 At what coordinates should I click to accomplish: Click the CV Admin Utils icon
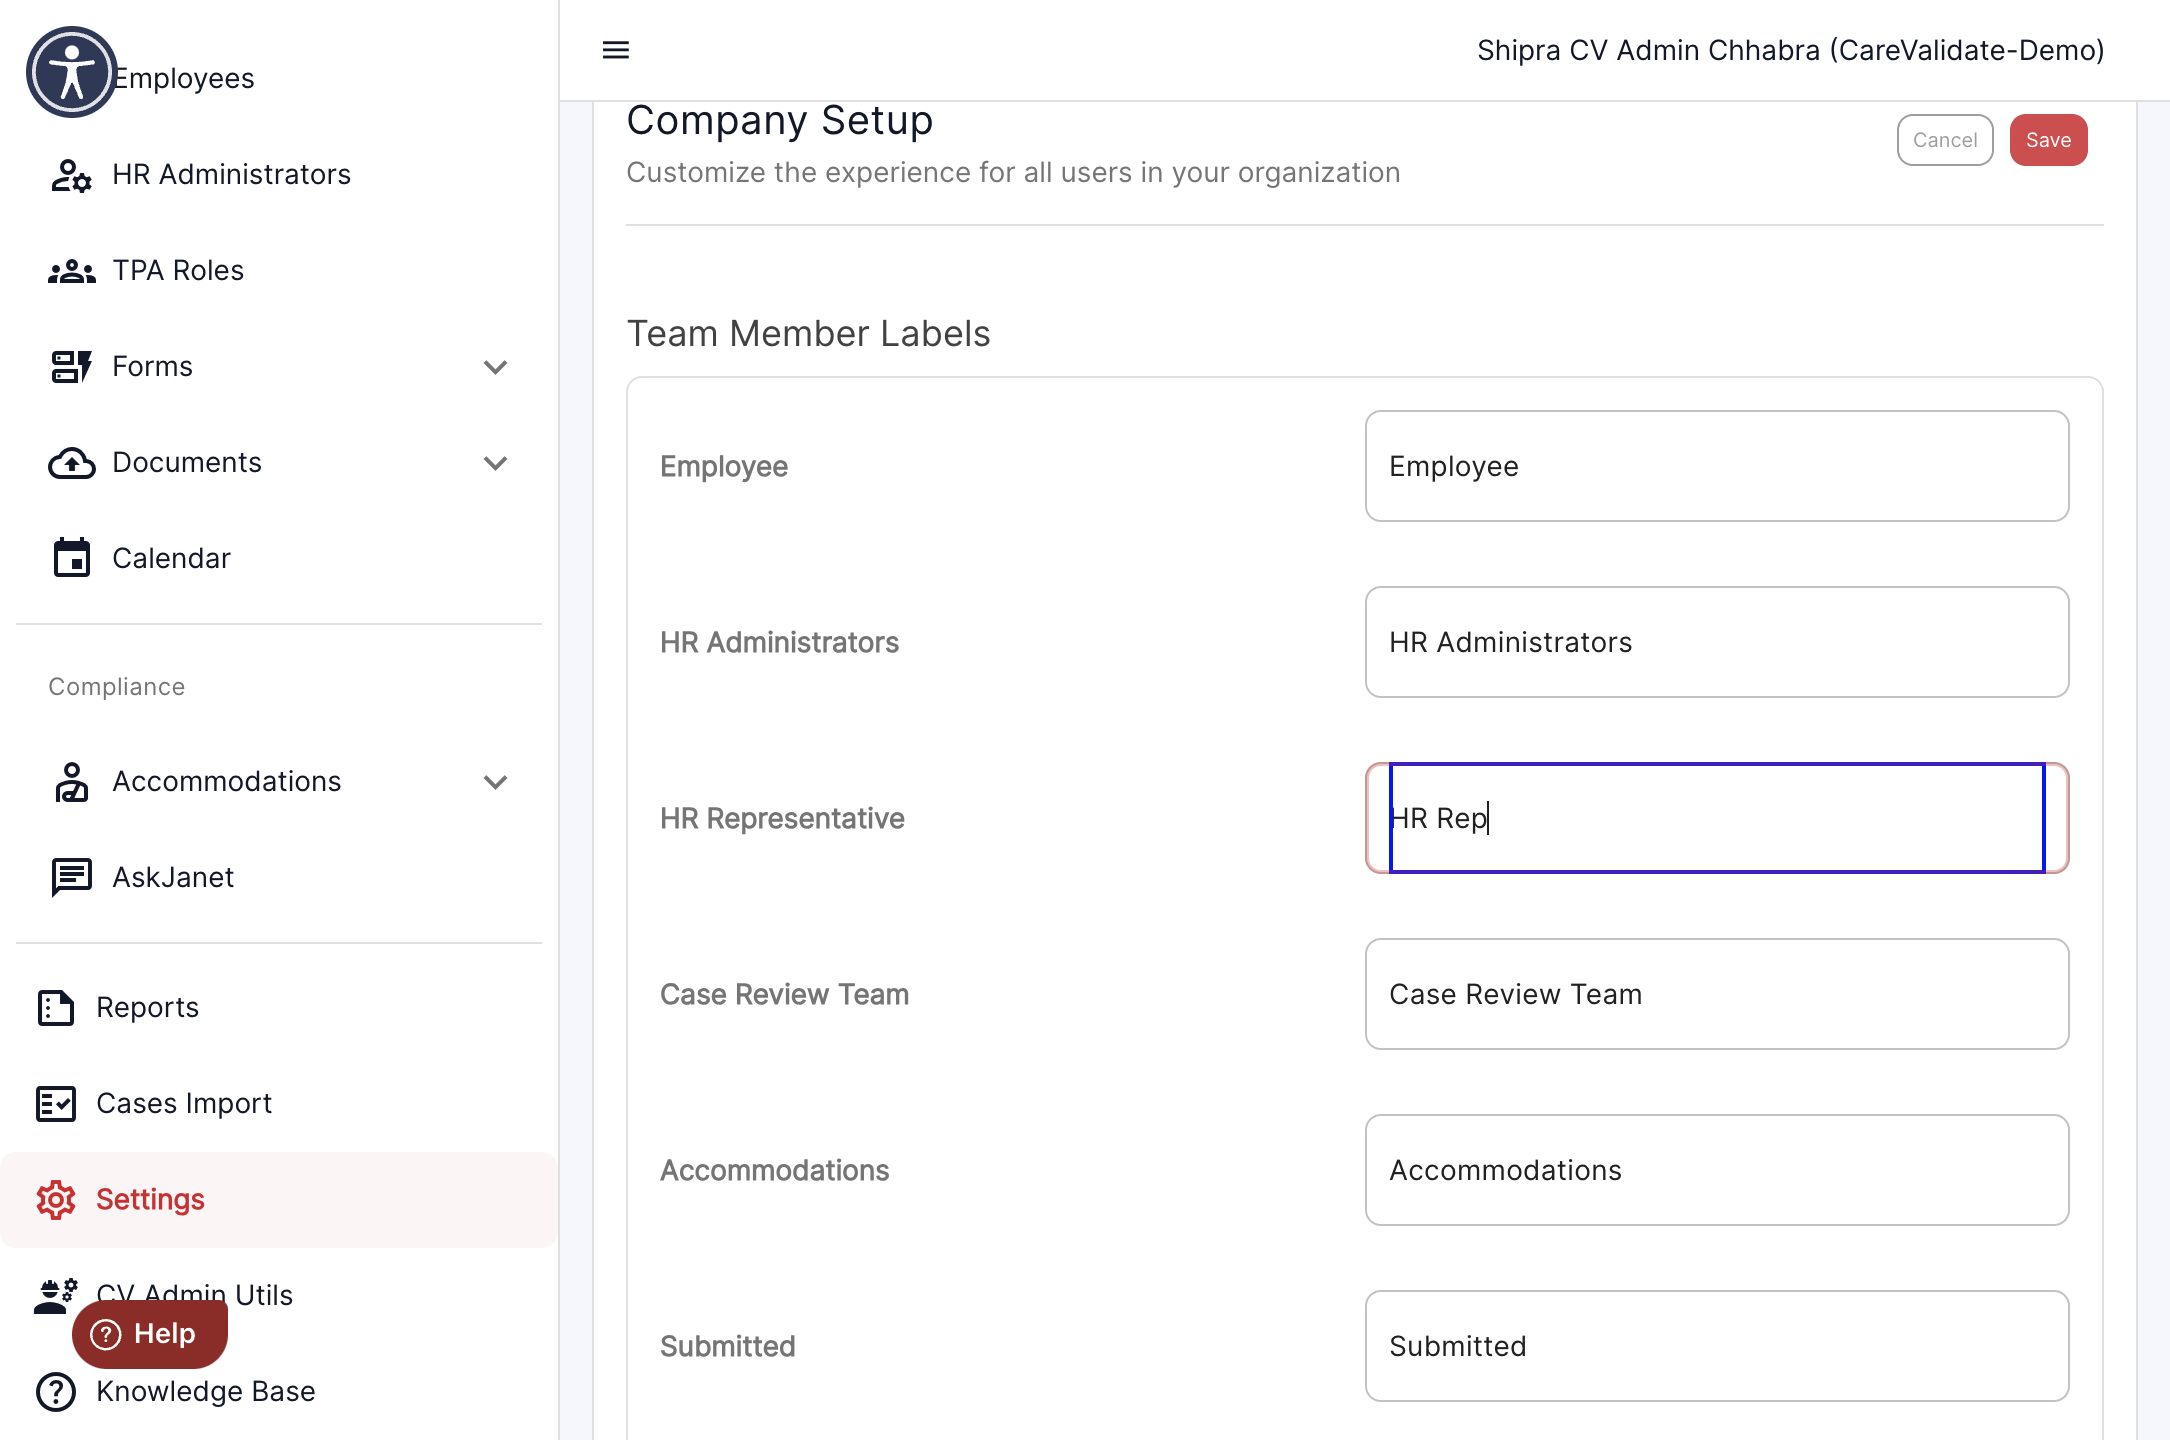click(55, 1296)
